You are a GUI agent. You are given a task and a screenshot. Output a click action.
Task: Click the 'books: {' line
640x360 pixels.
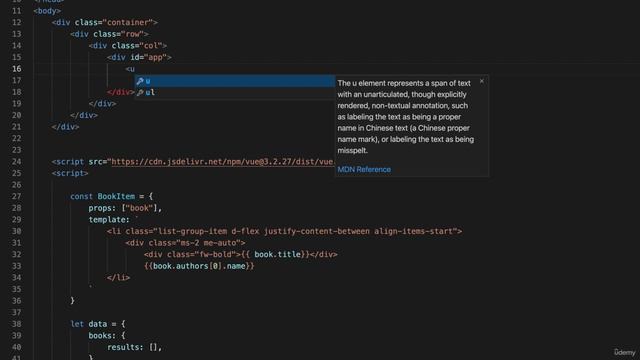(107, 336)
